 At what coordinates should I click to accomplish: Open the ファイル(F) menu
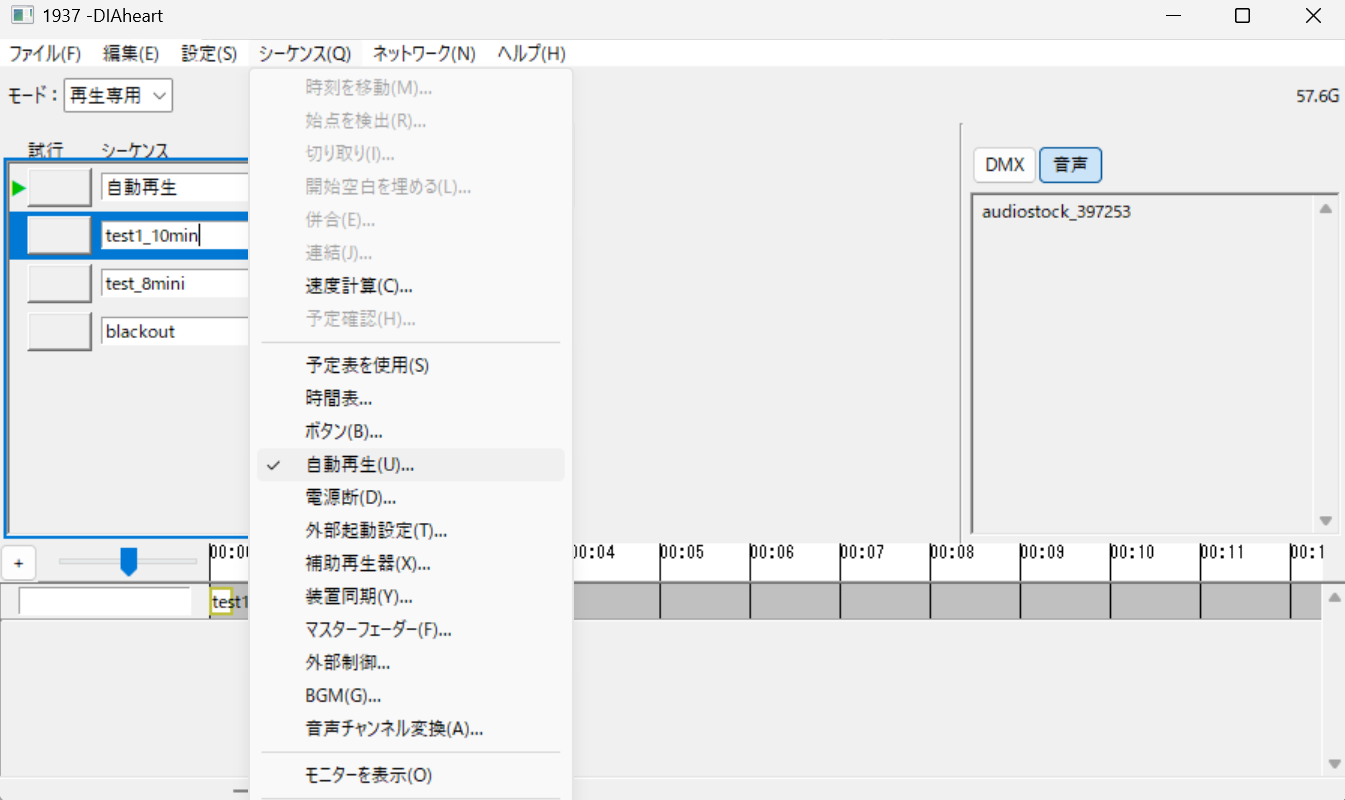pos(45,54)
